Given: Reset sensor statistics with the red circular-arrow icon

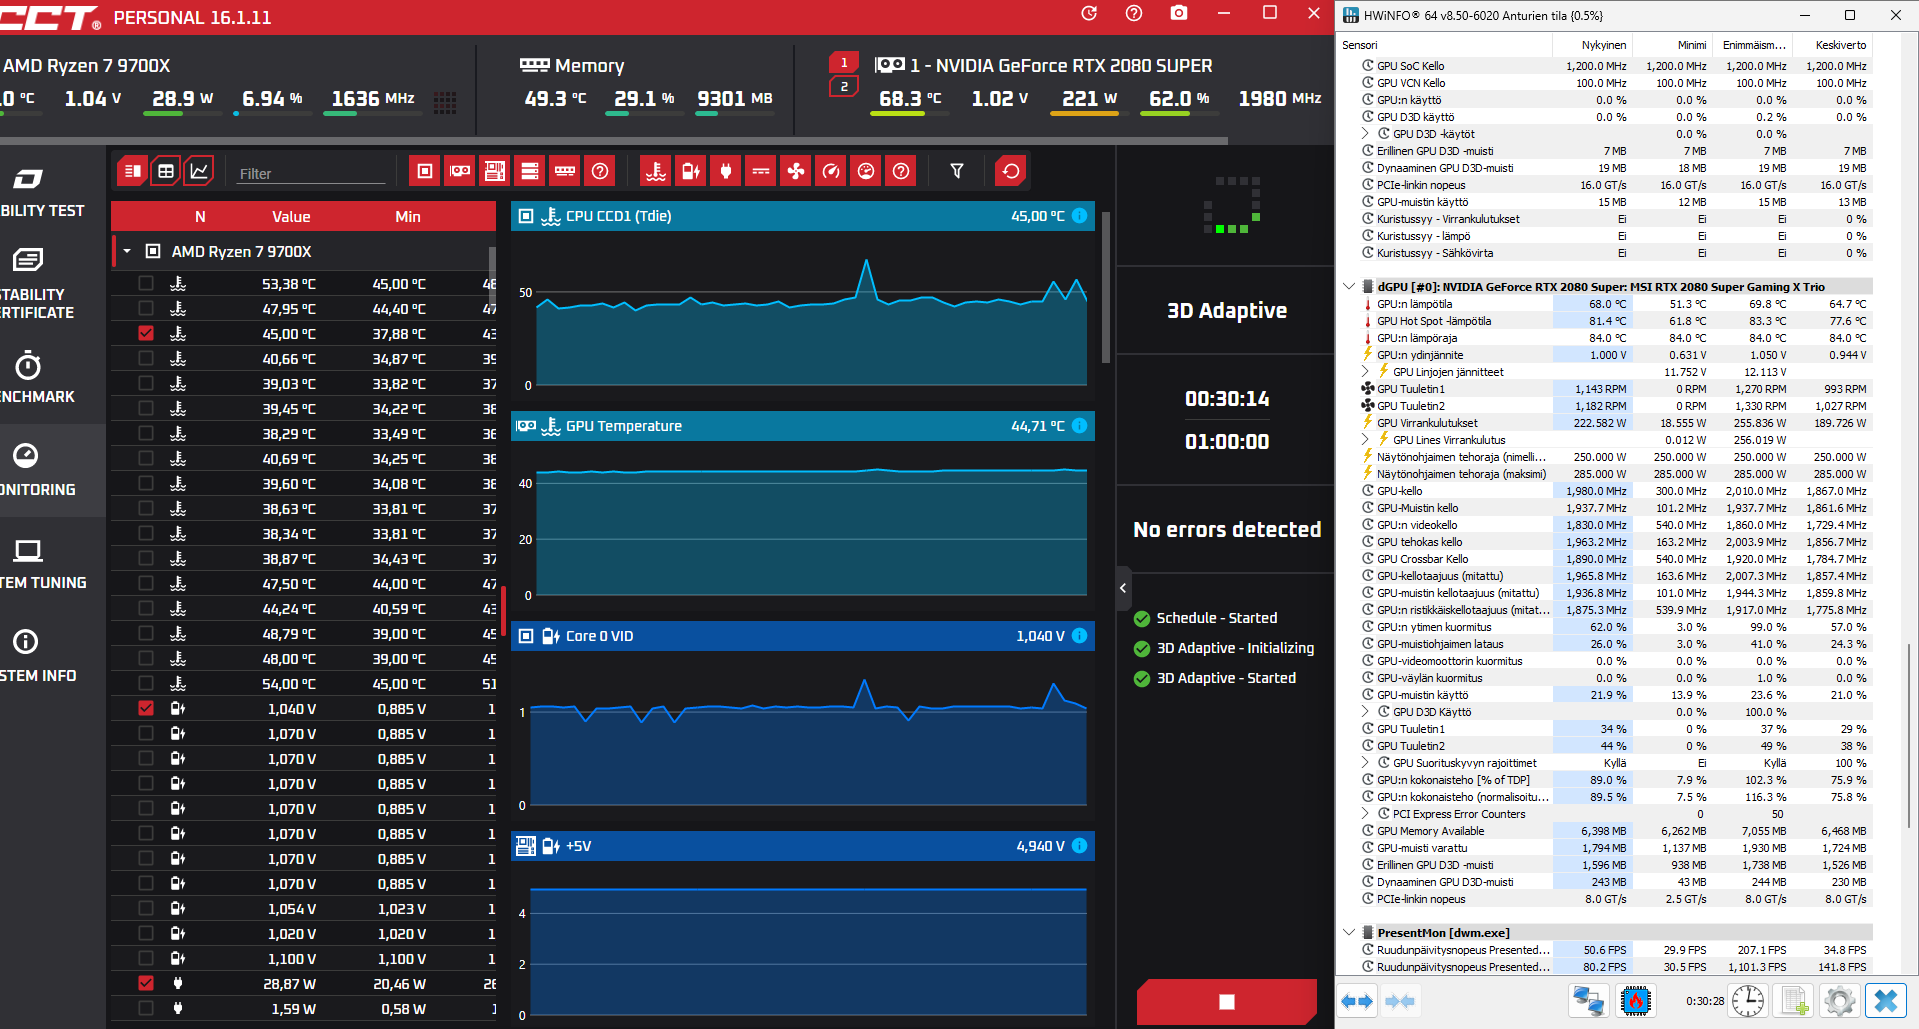Looking at the screenshot, I should click(x=1011, y=171).
